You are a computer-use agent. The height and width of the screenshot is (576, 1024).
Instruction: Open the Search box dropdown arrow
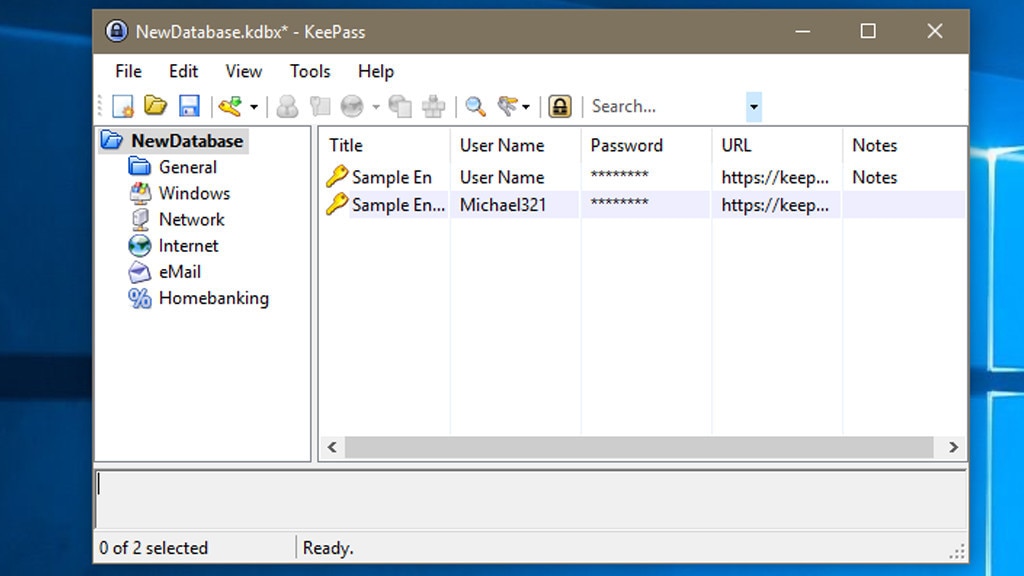[x=753, y=106]
